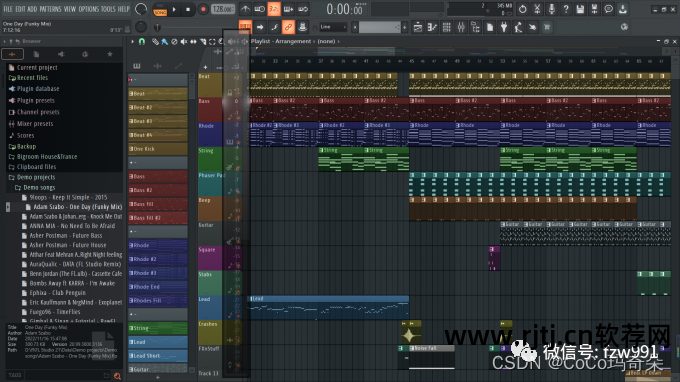Click the red record button
The width and height of the screenshot is (680, 382).
point(203,9)
